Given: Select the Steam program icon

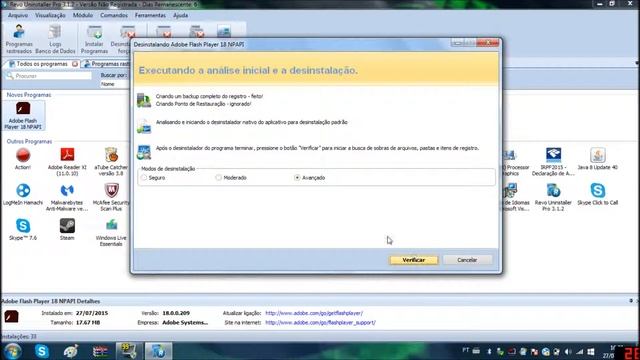Looking at the screenshot, I should tap(67, 229).
